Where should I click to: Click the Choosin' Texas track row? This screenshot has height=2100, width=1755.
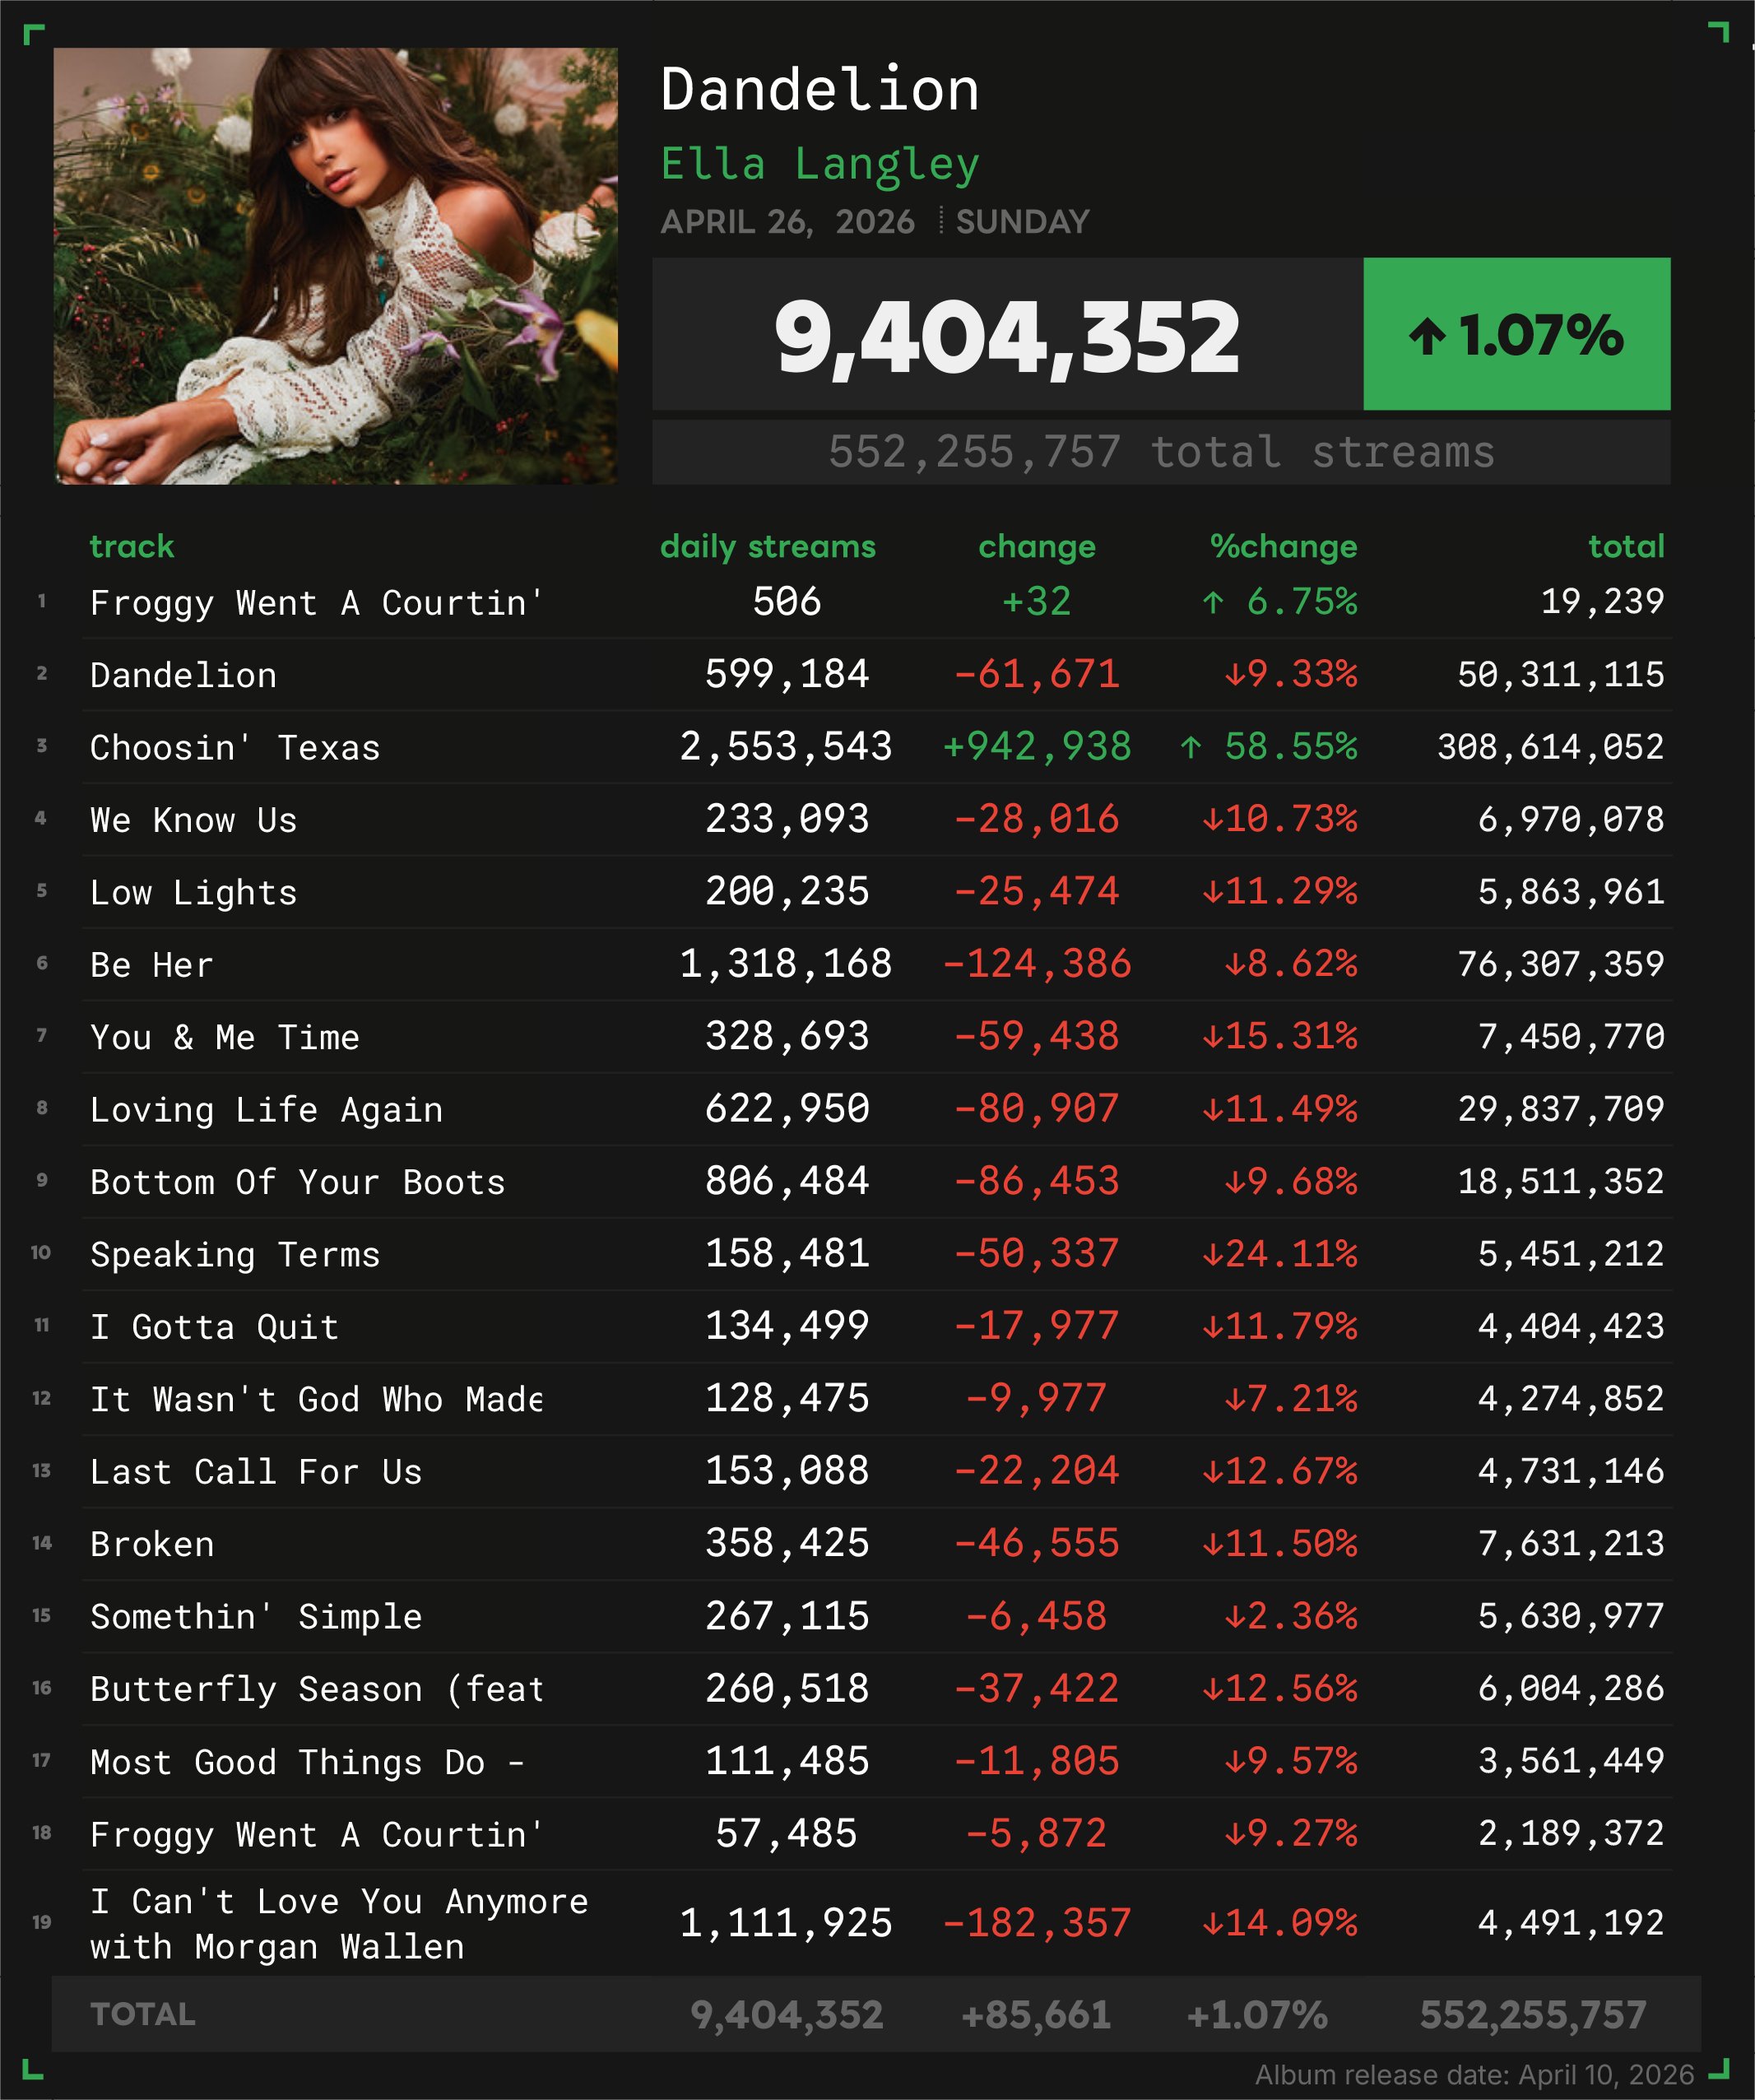[235, 748]
